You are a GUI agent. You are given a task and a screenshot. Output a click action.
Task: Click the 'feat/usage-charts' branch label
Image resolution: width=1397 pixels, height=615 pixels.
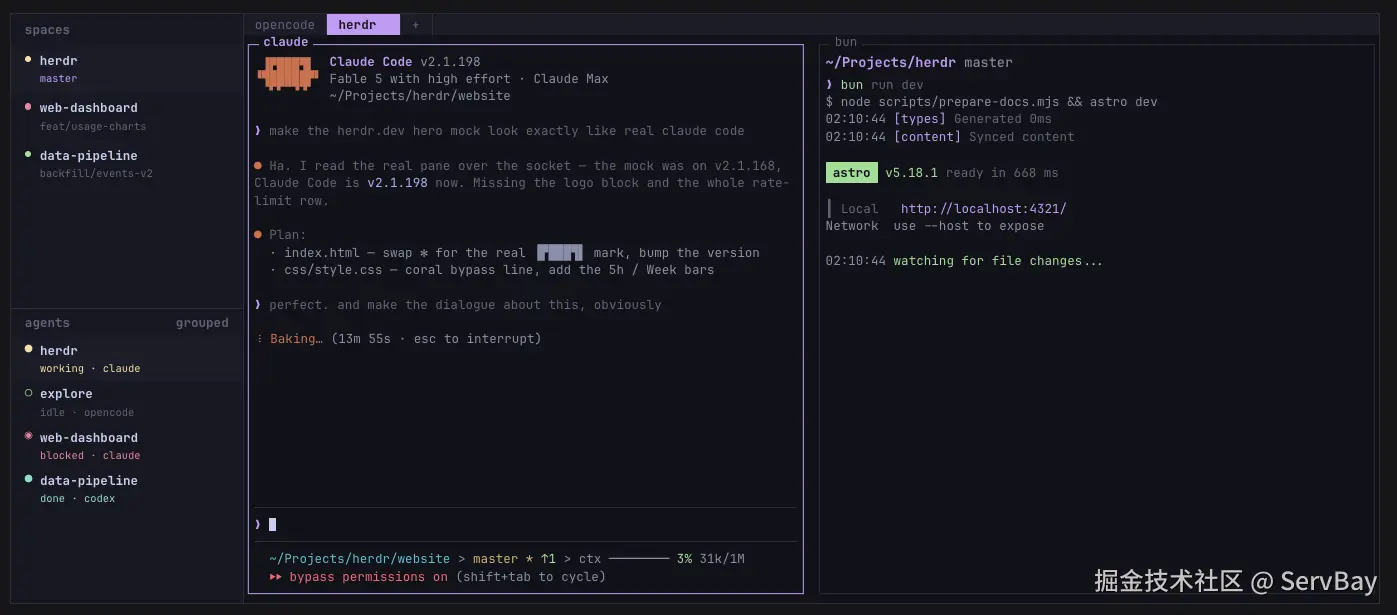click(x=93, y=127)
